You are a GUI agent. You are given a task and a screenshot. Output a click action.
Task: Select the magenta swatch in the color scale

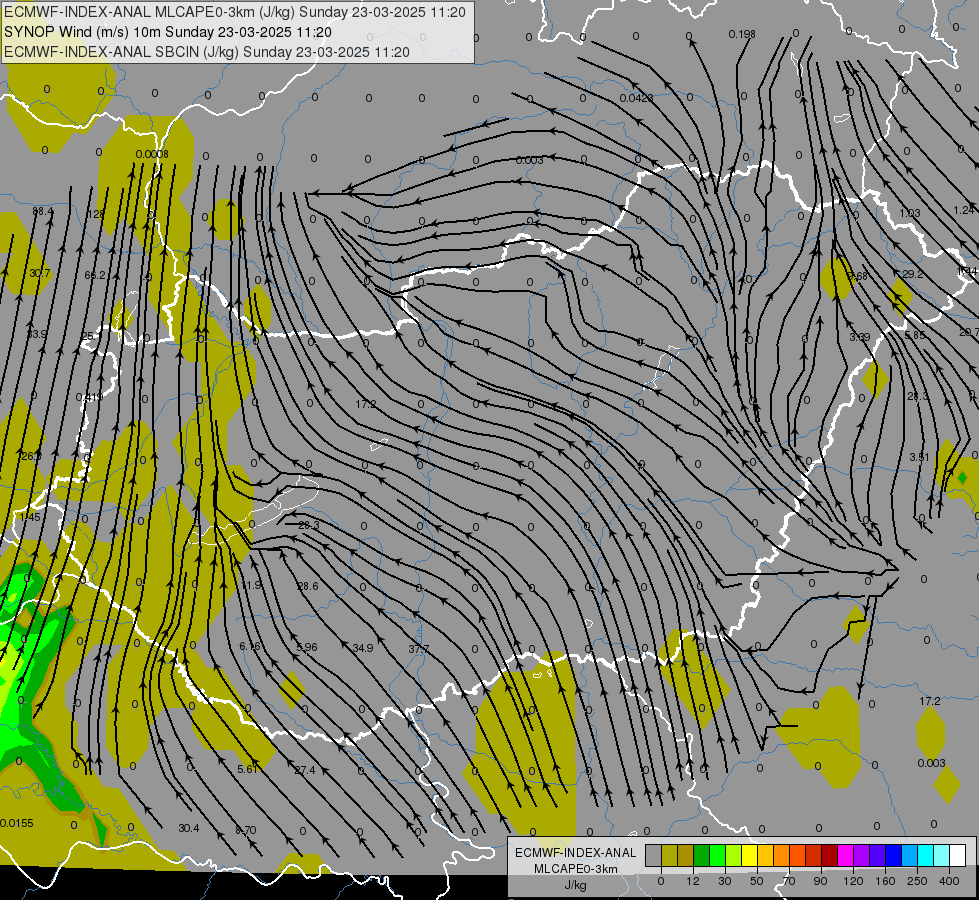click(845, 856)
